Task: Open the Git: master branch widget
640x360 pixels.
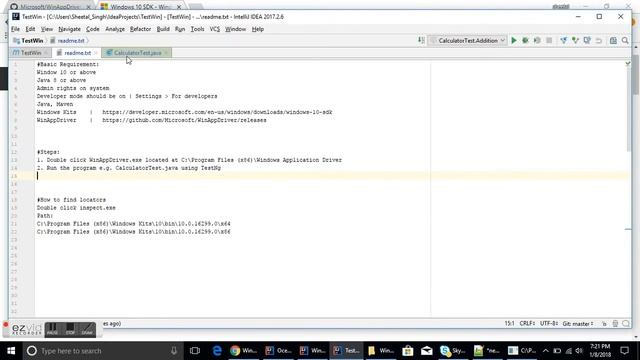Action: pyautogui.click(x=578, y=323)
